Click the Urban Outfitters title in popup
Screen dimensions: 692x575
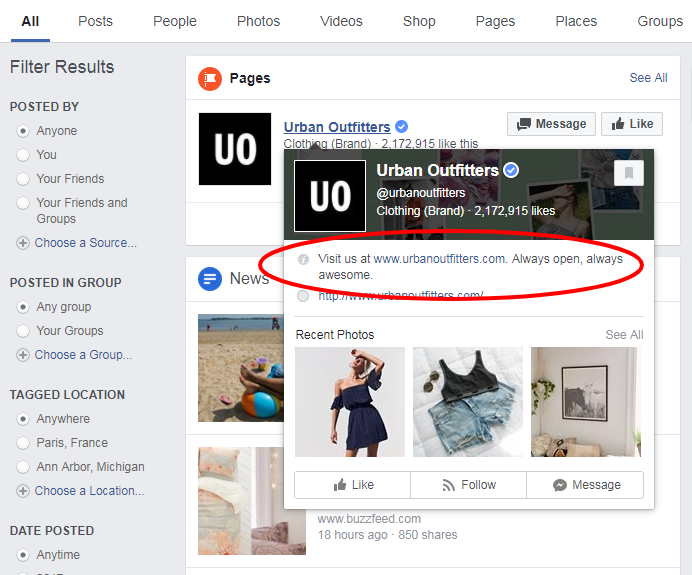click(x=437, y=170)
